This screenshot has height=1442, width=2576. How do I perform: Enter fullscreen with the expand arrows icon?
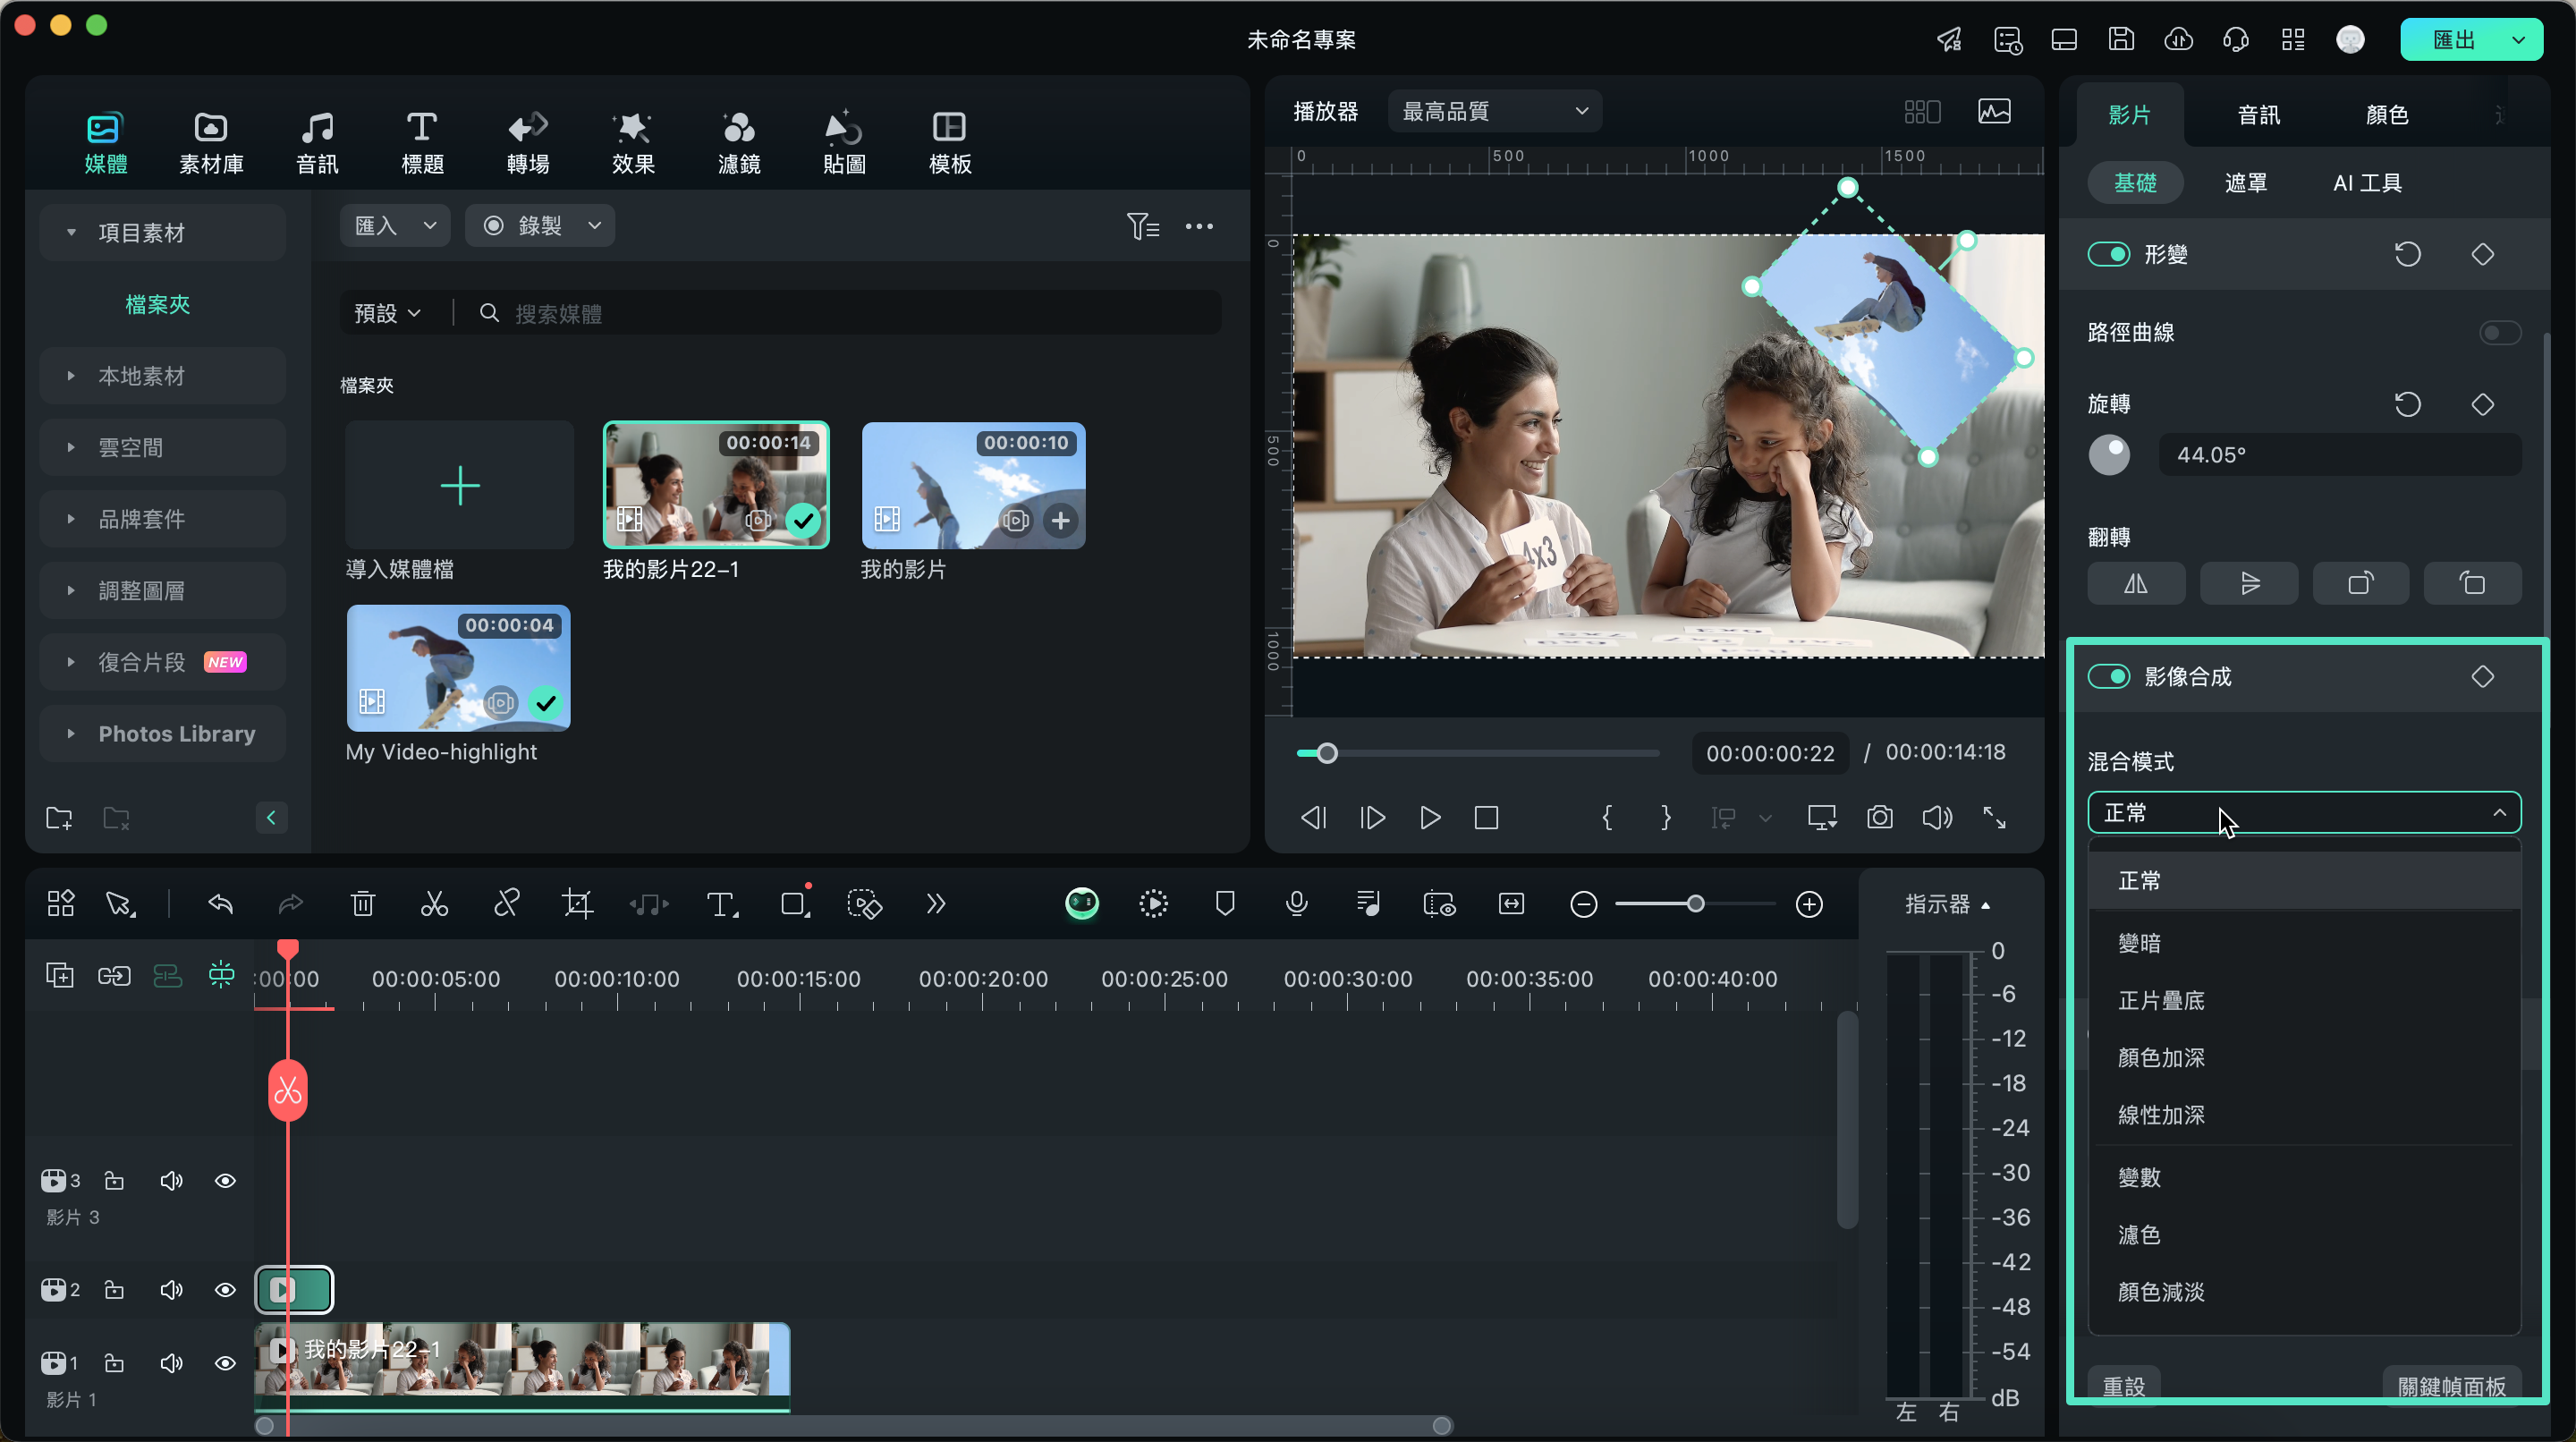tap(1995, 817)
